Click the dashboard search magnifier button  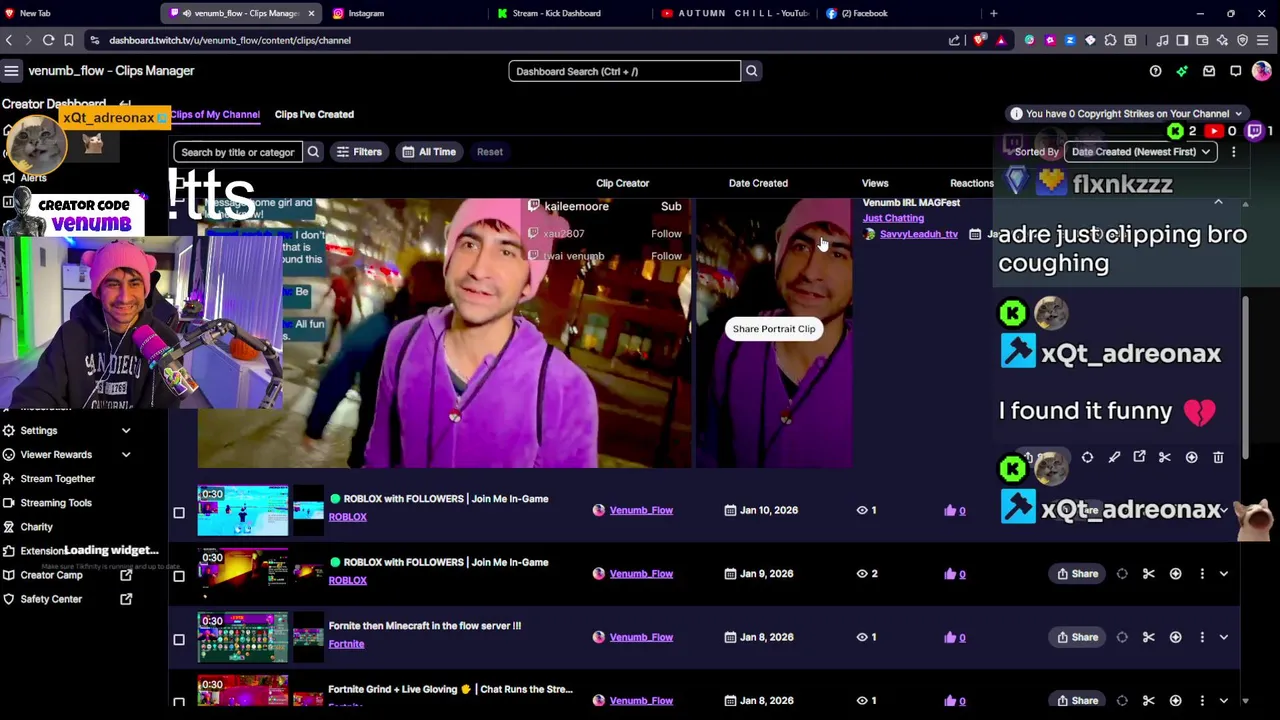click(x=751, y=71)
